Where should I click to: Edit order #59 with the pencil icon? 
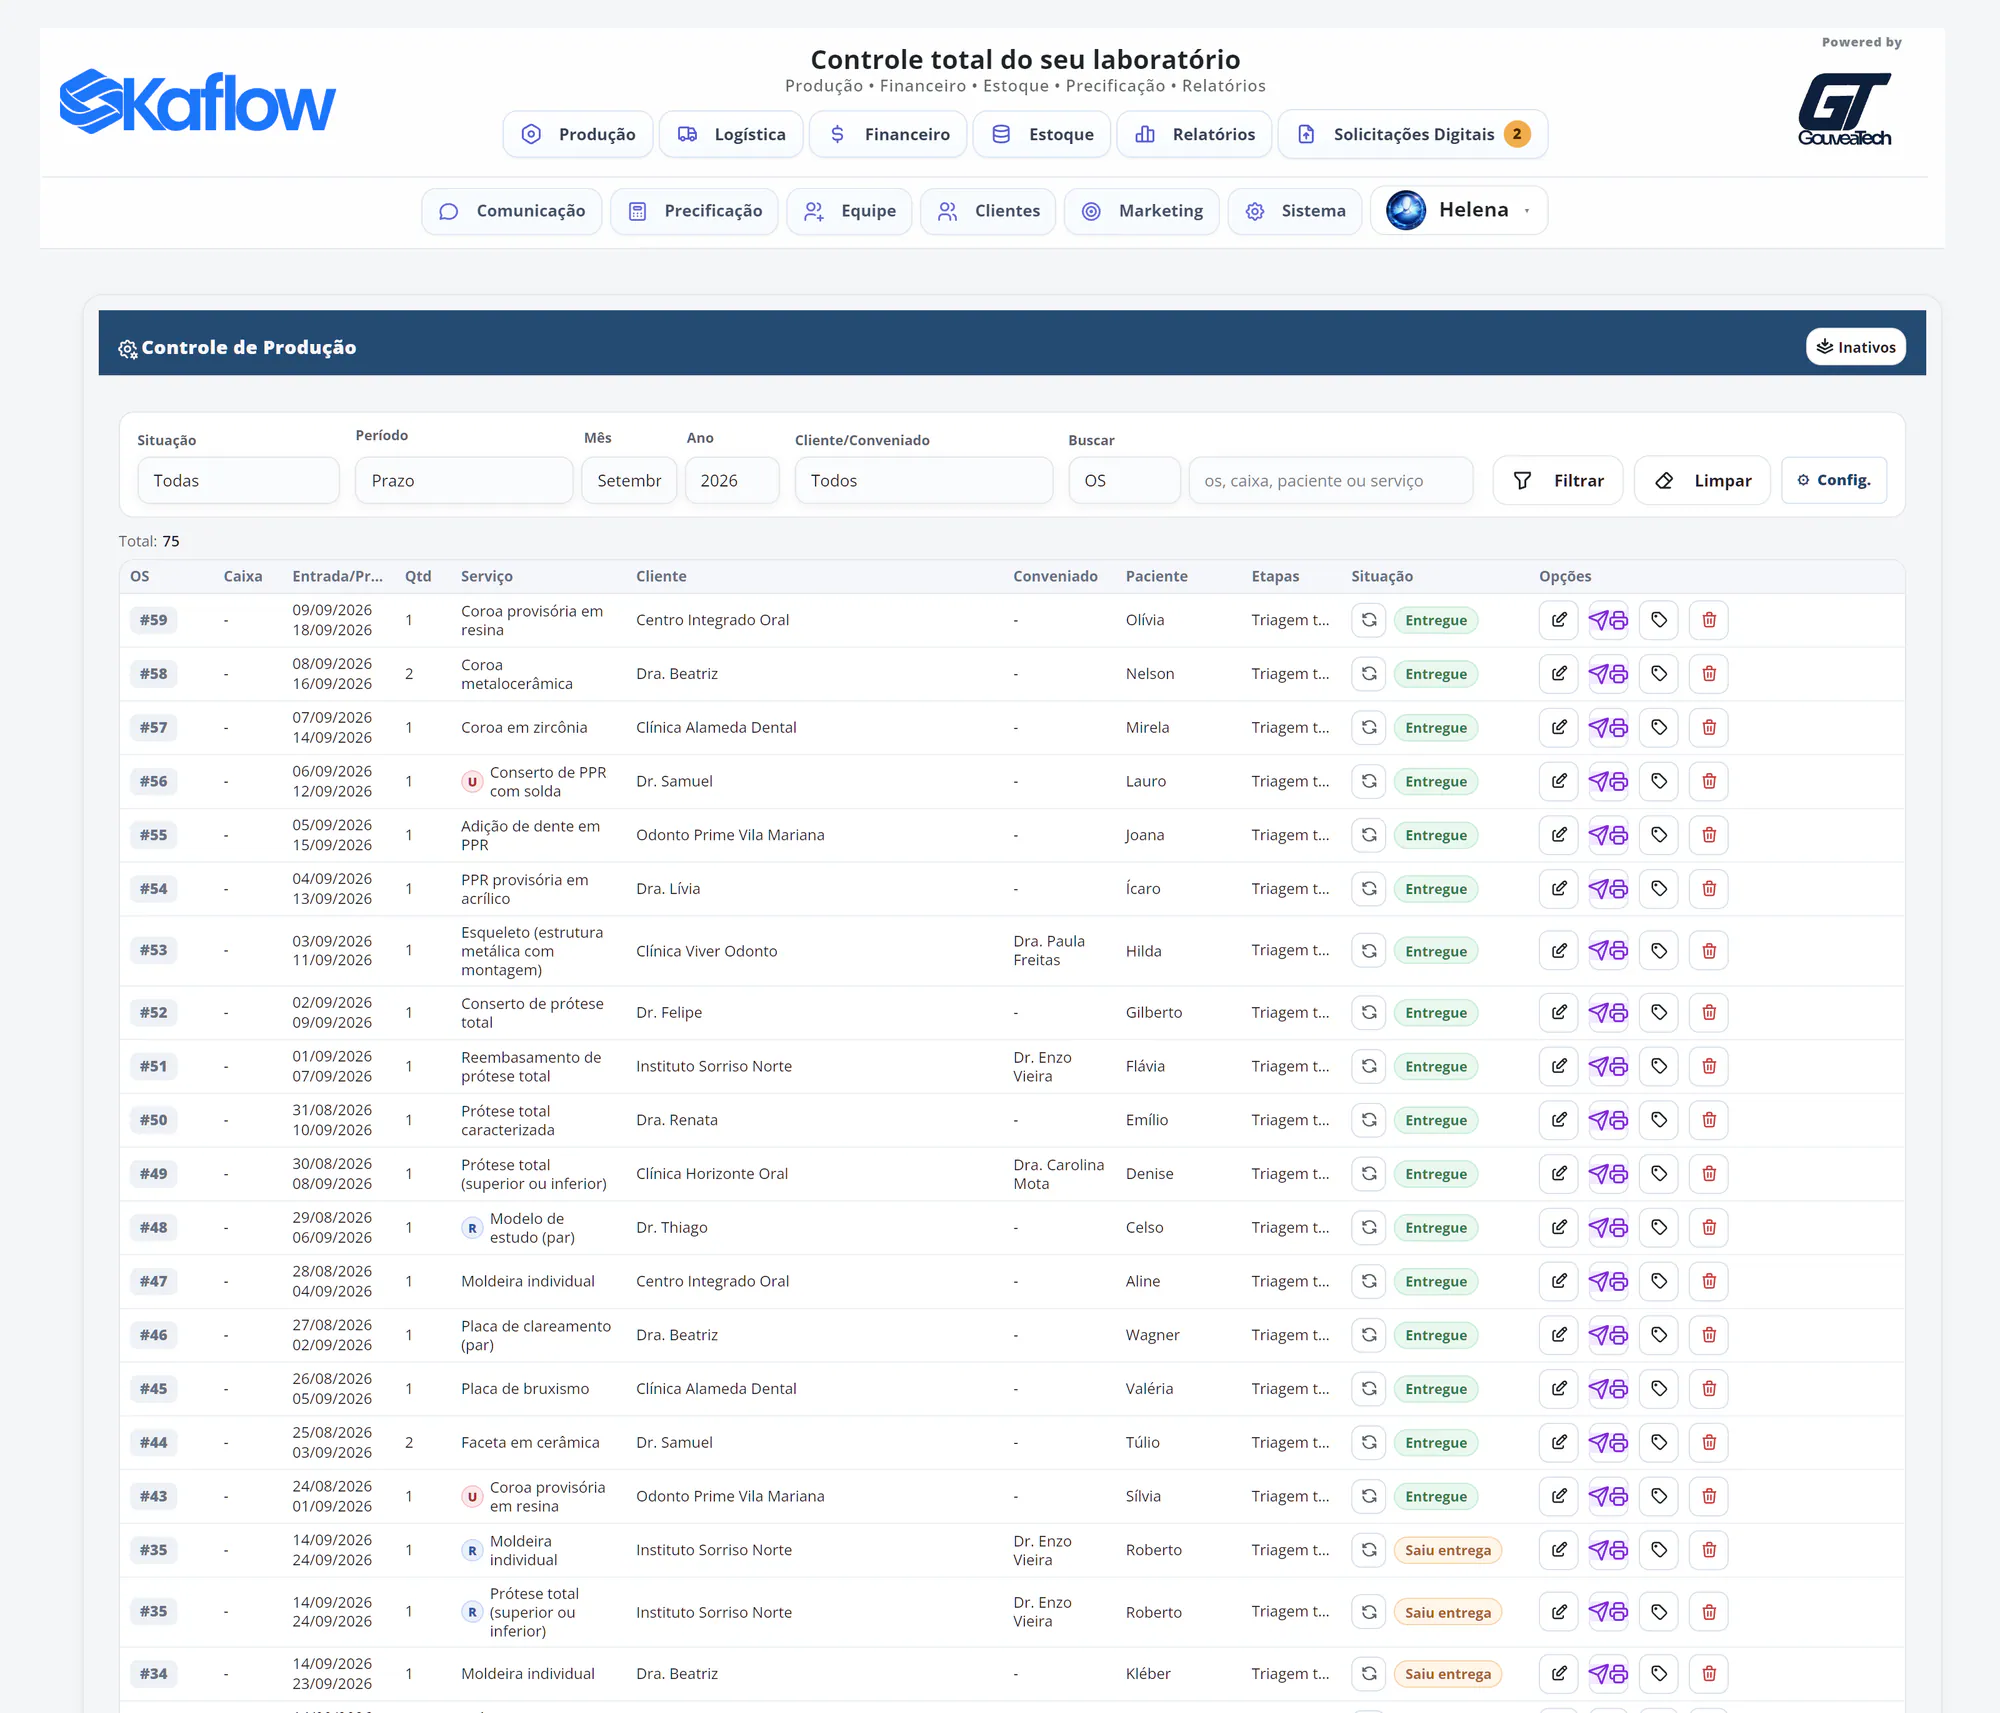tap(1558, 620)
